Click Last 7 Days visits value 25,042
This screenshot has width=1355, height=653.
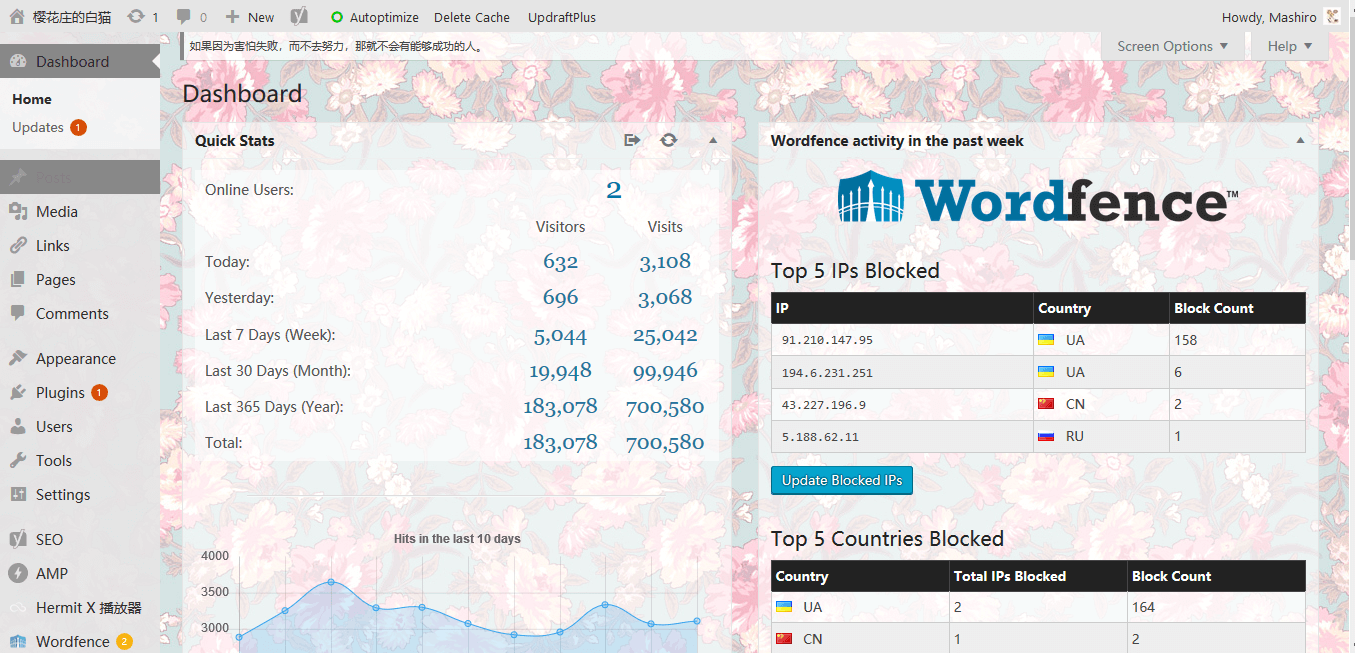point(665,335)
